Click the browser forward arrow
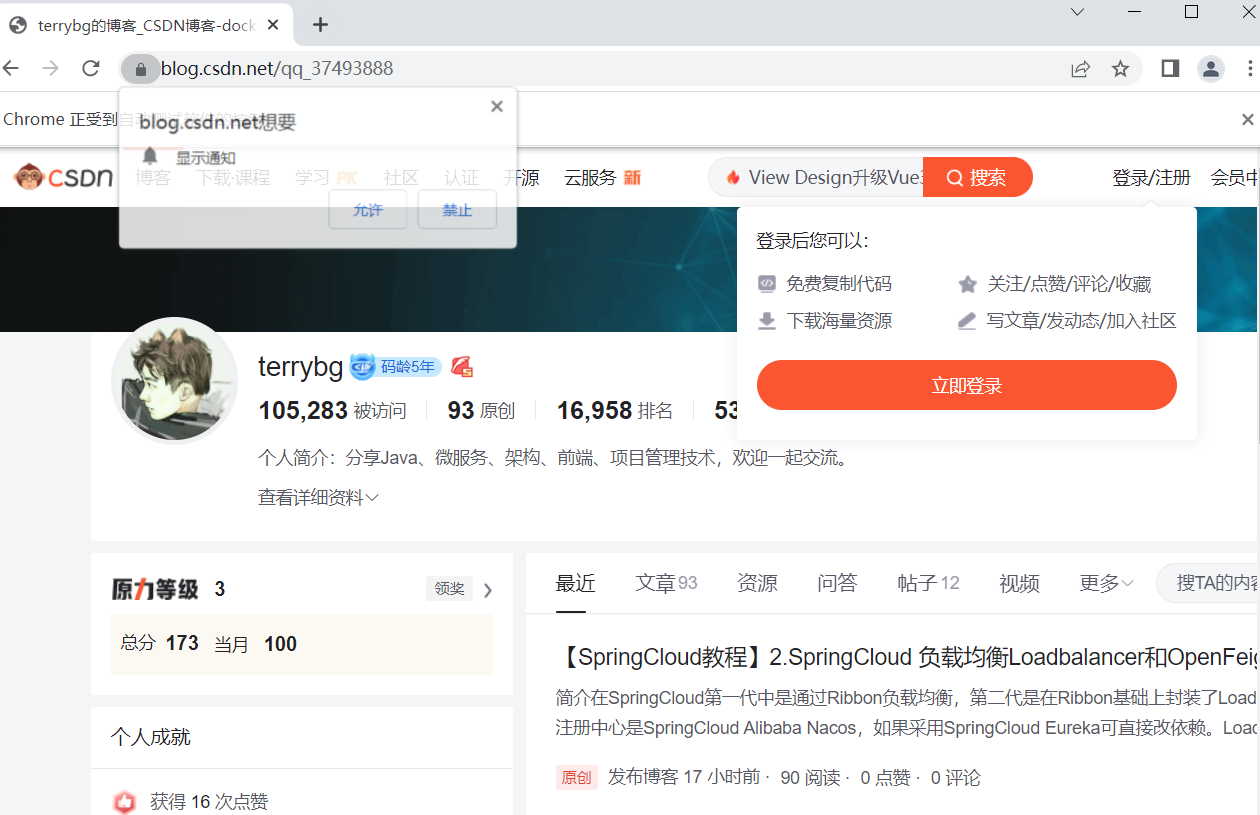Viewport: 1260px width, 815px height. point(50,68)
